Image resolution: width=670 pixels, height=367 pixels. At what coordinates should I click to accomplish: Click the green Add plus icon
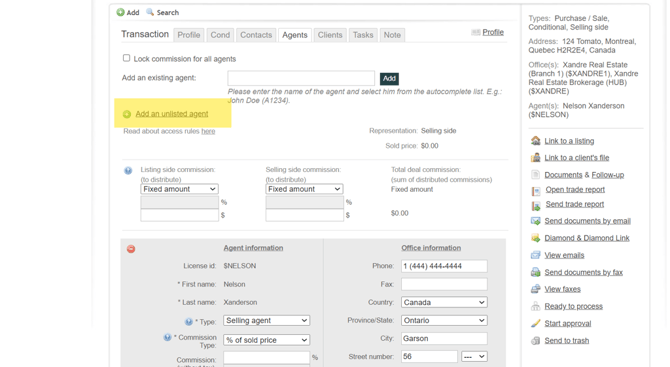tap(120, 12)
